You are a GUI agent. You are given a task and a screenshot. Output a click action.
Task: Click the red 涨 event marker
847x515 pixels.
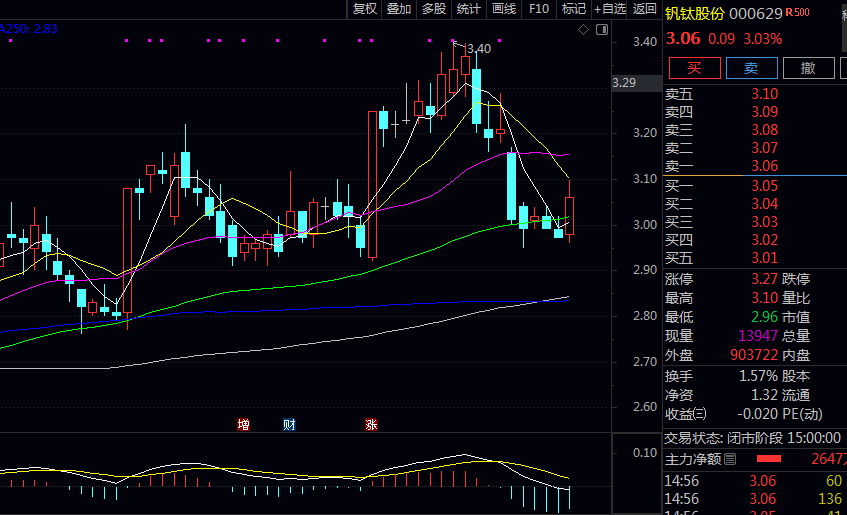pos(371,425)
